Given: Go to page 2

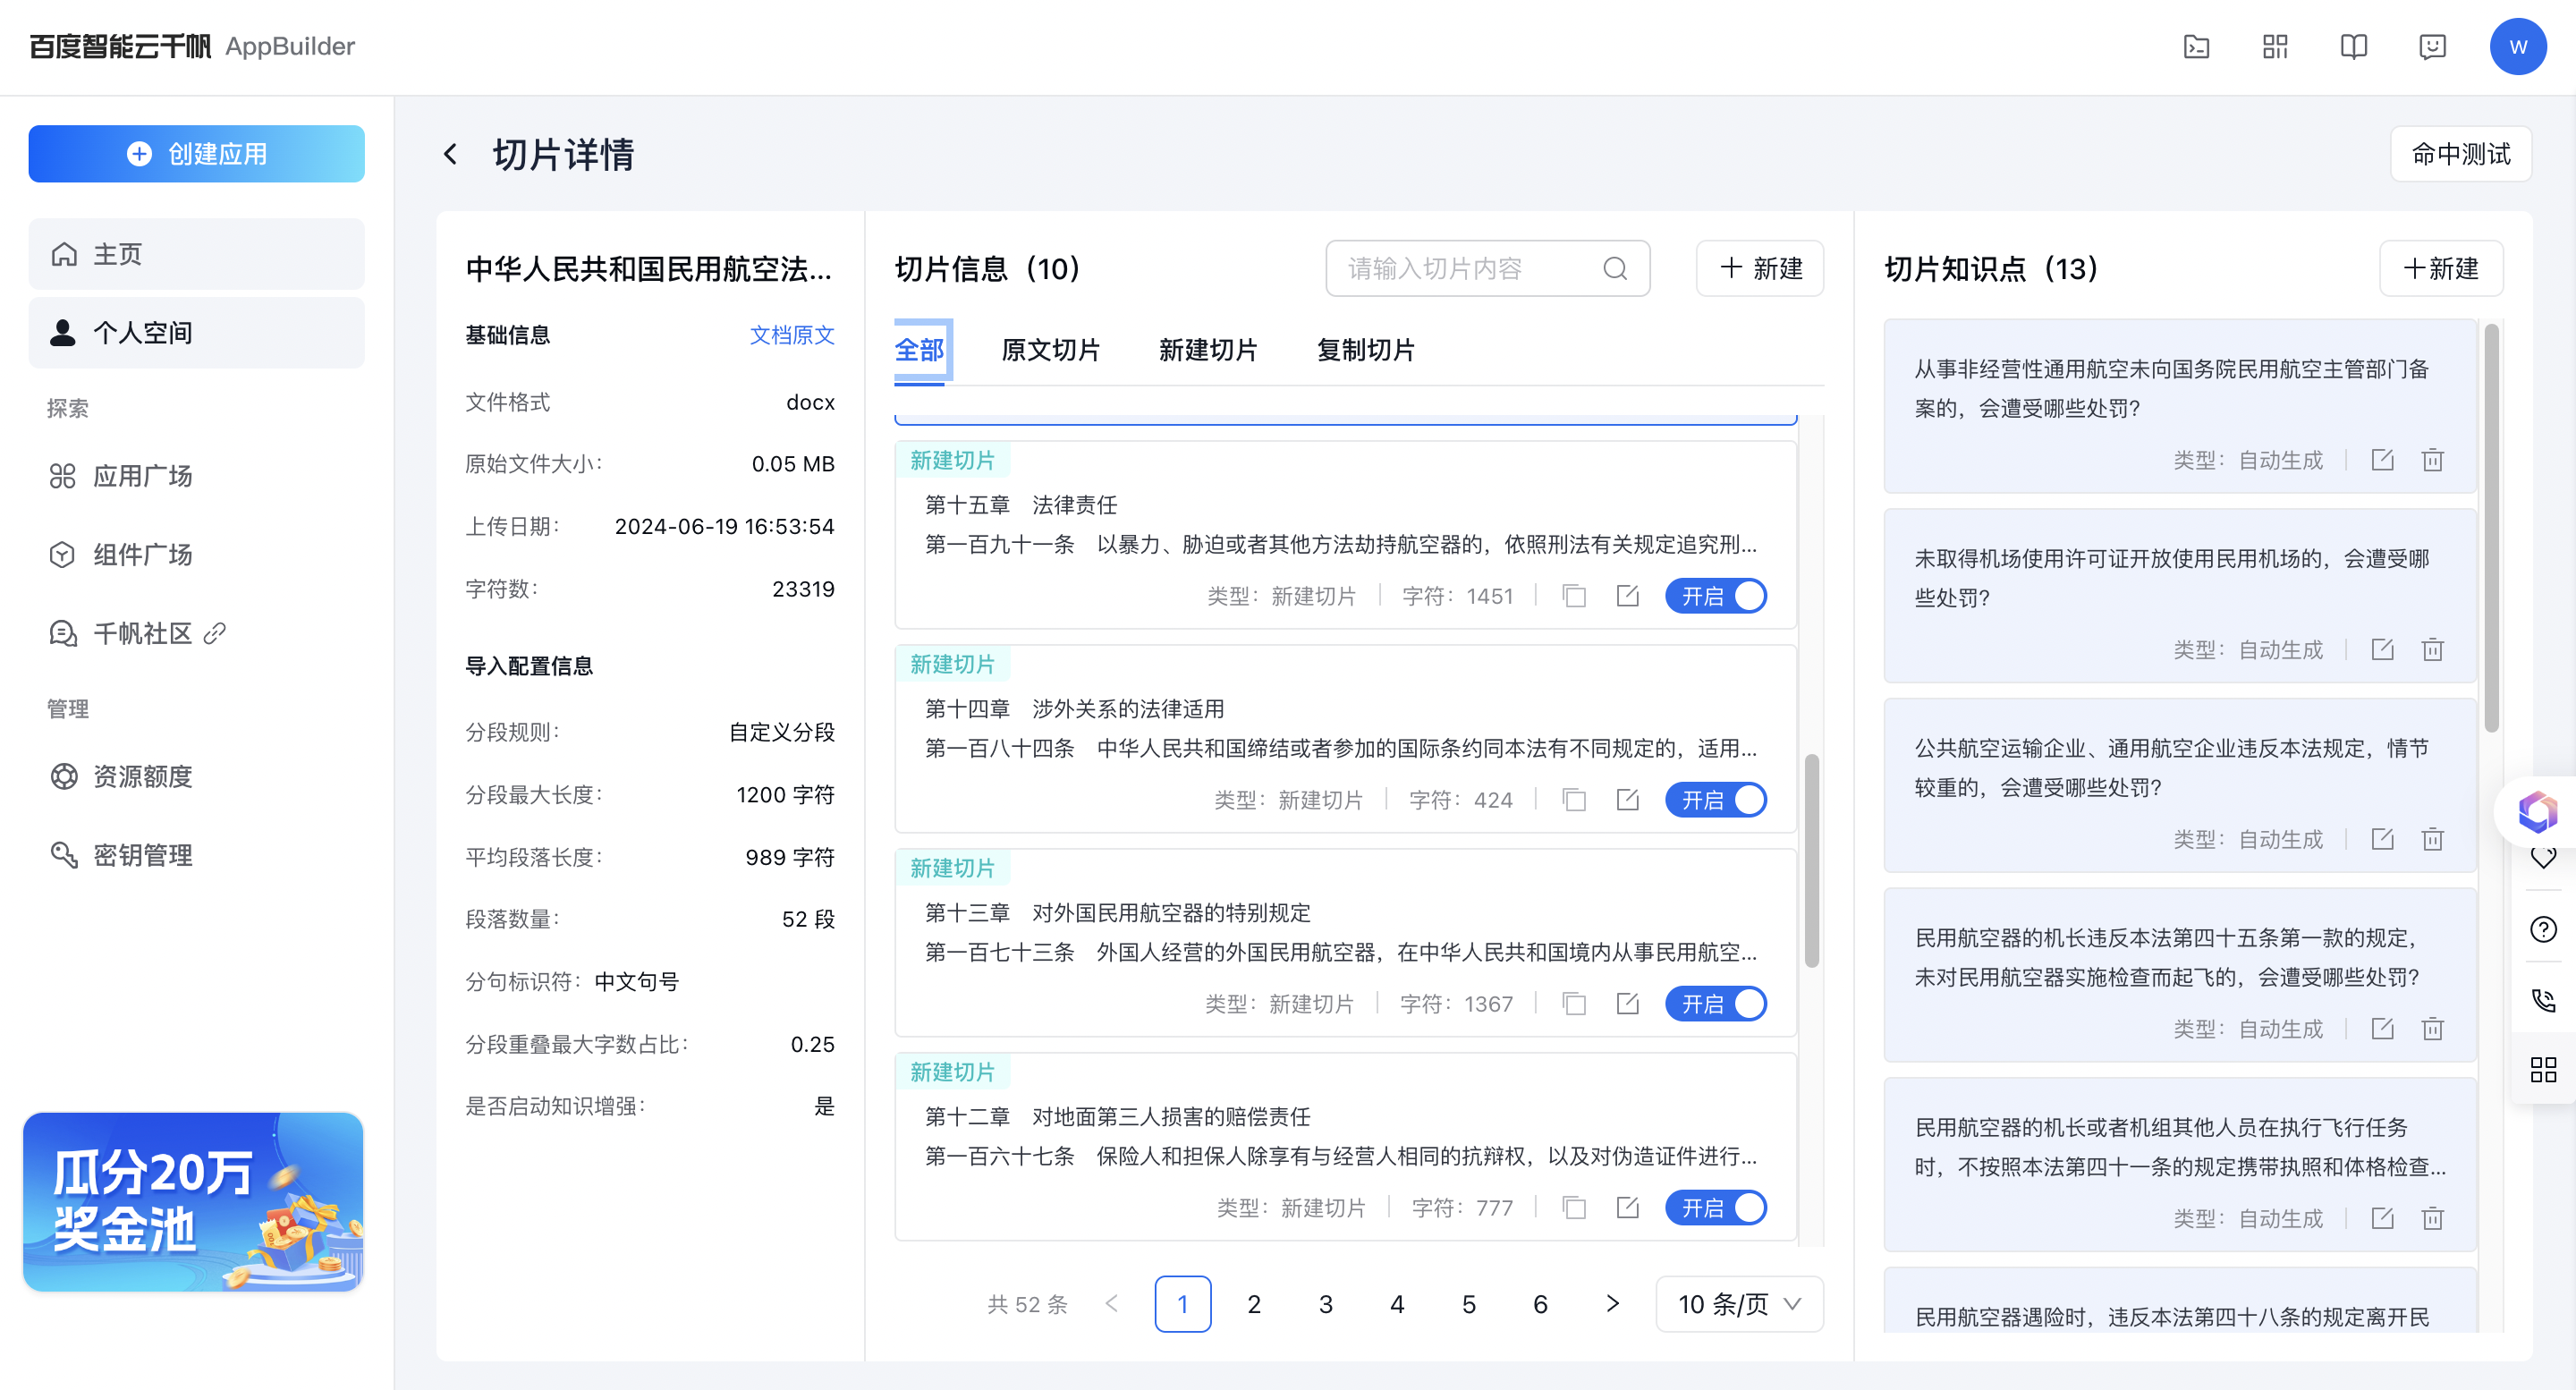Looking at the screenshot, I should tap(1254, 1304).
